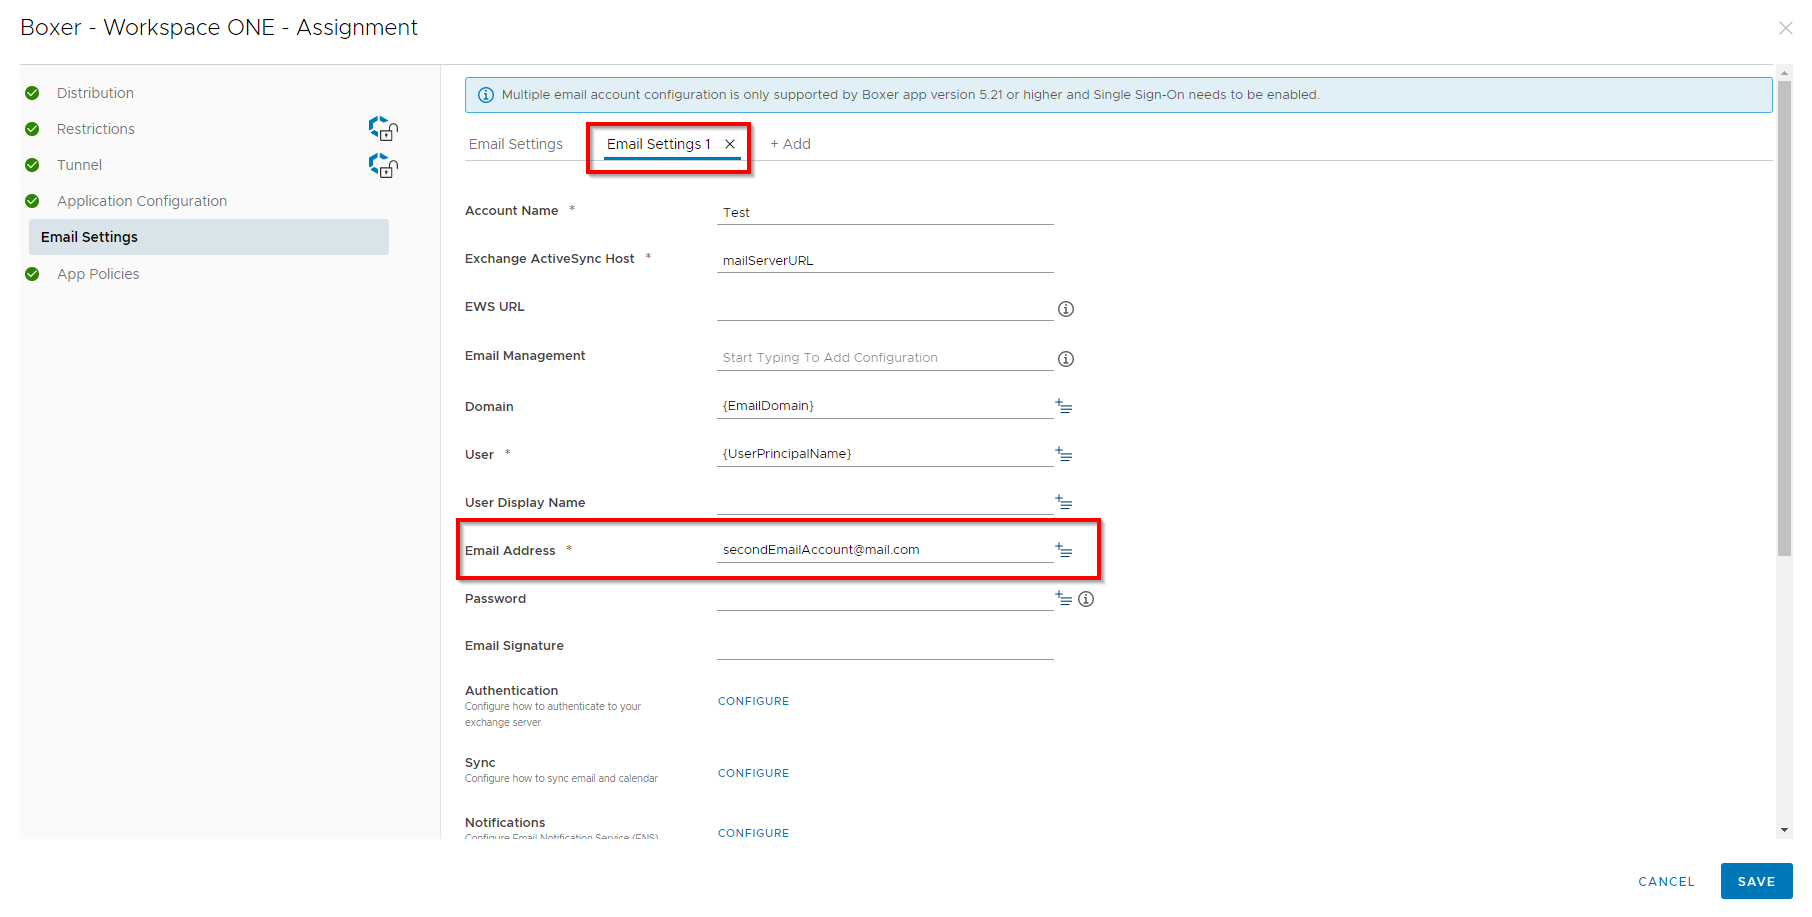The image size is (1812, 917).
Task: Switch to the first Email Settings tab
Action: coord(516,144)
